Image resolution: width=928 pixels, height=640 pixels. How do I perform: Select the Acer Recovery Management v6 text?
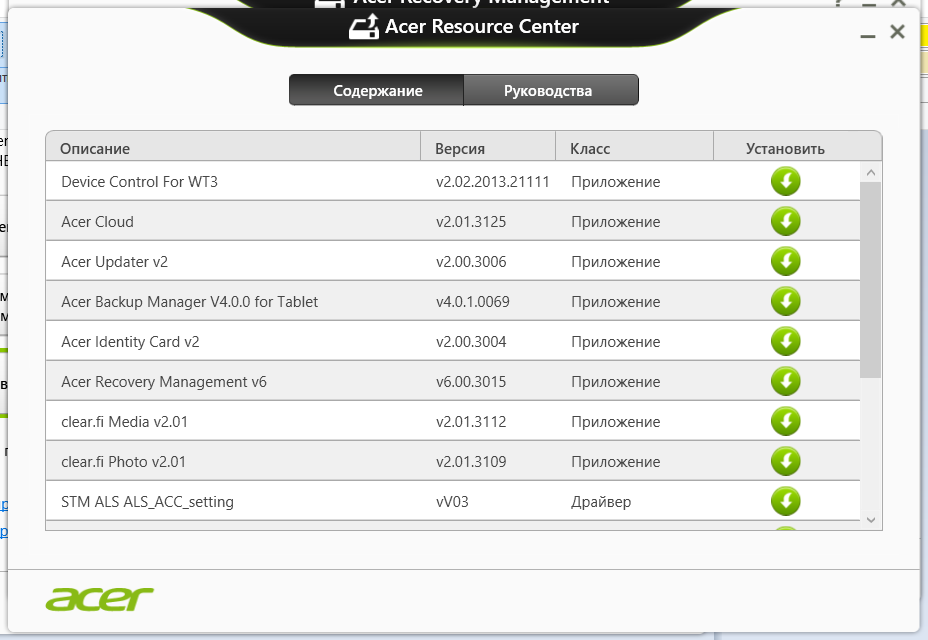click(x=164, y=381)
